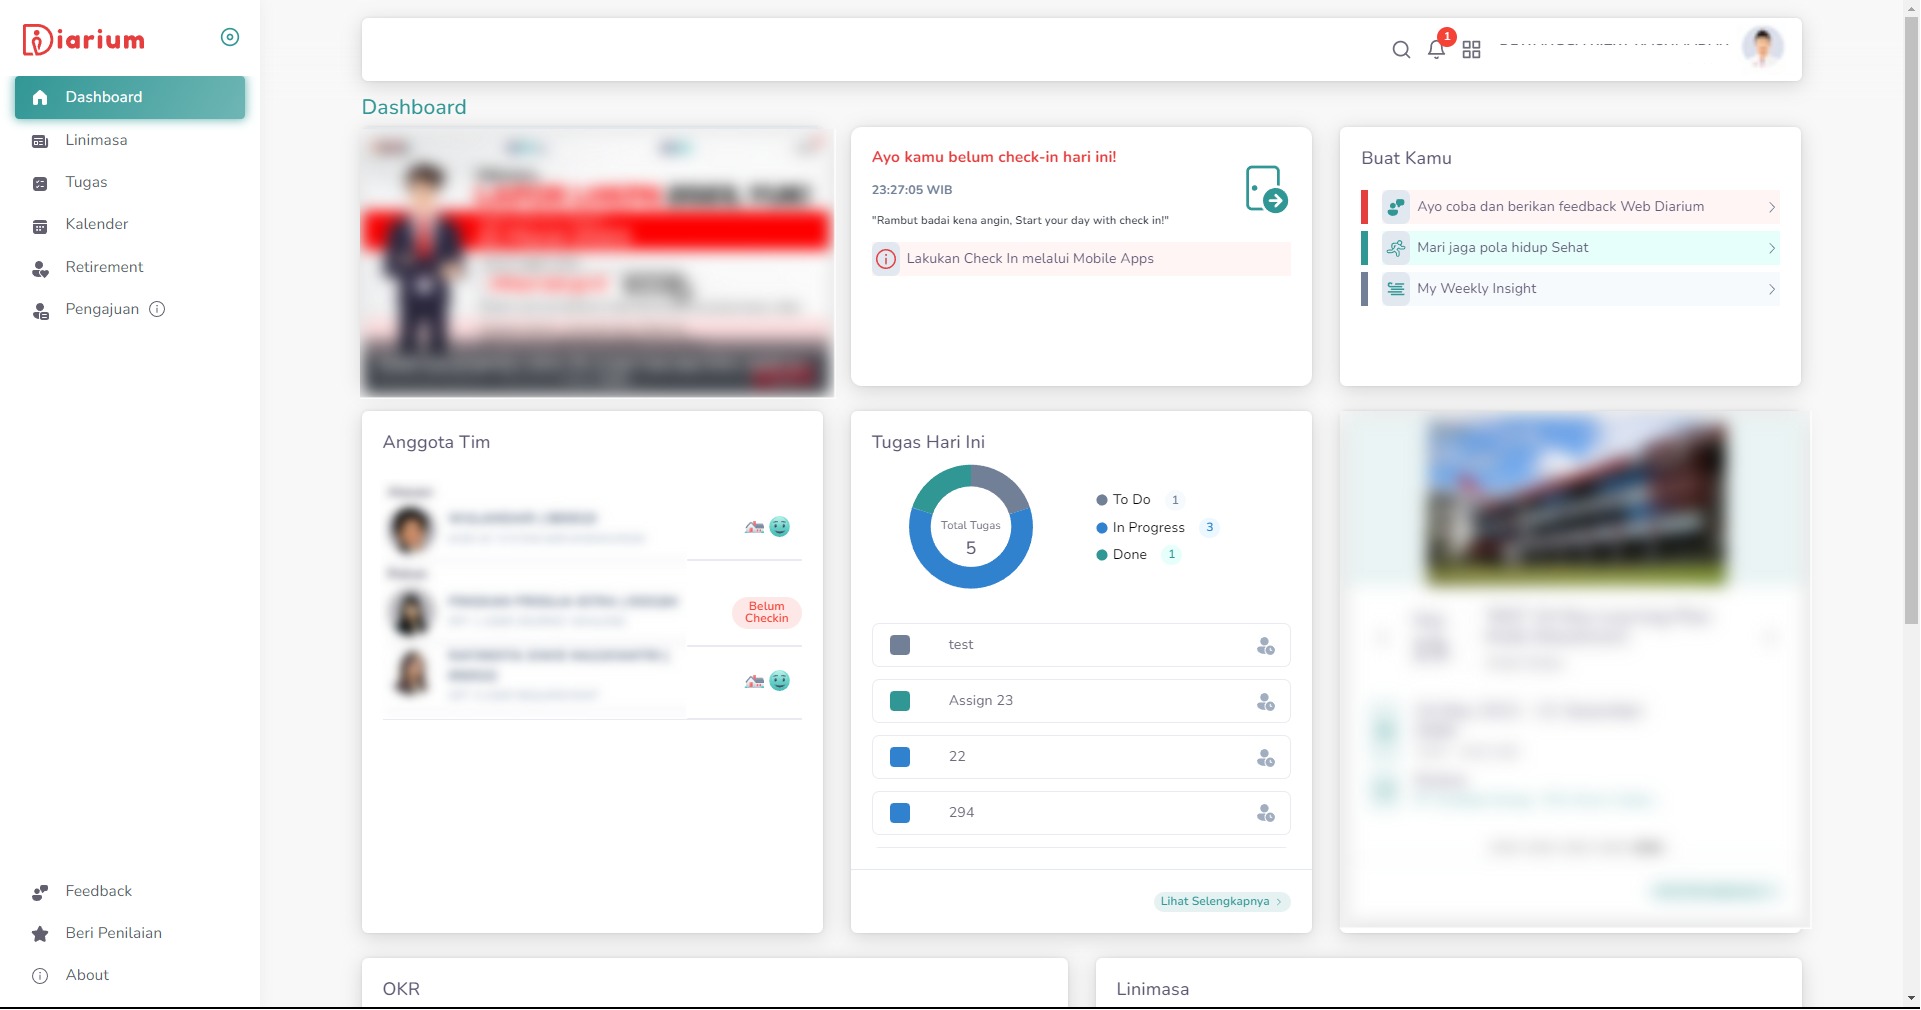Screen dimensions: 1921x1010
Task: Expand Ayo coba feedback Web Diarium
Action: click(1771, 207)
